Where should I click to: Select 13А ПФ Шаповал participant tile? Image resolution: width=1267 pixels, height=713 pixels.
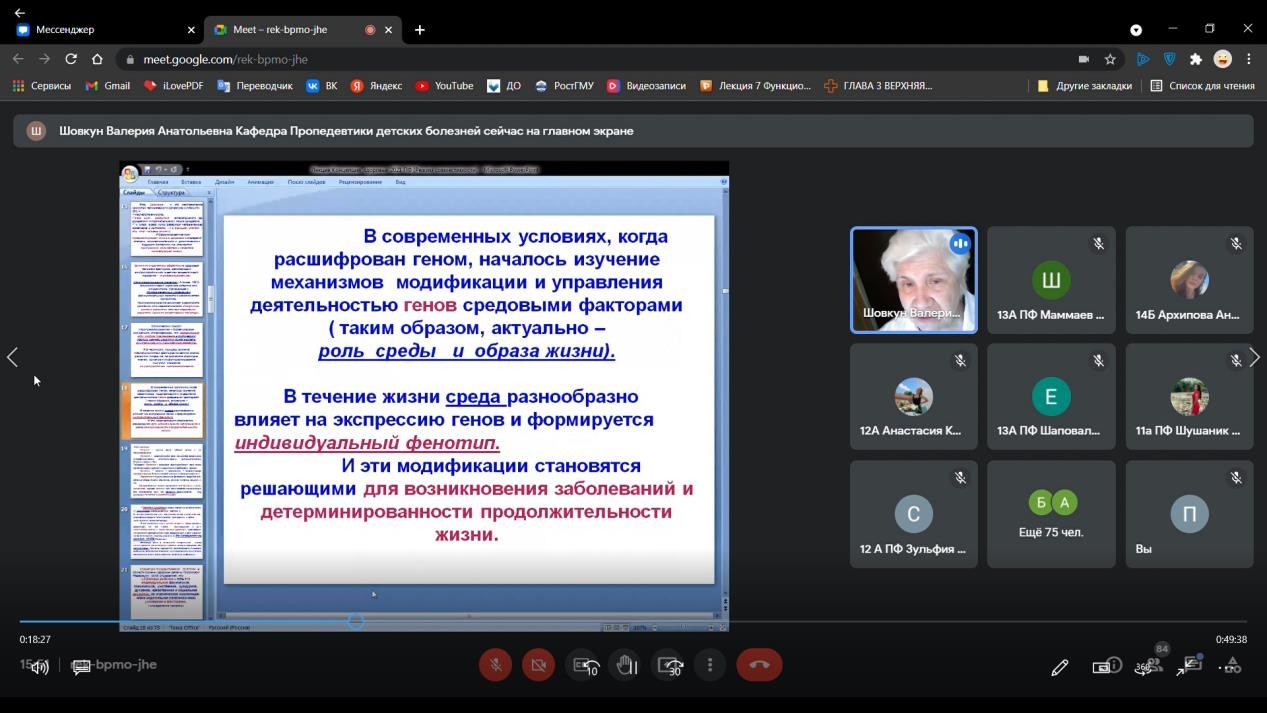[x=1051, y=397]
